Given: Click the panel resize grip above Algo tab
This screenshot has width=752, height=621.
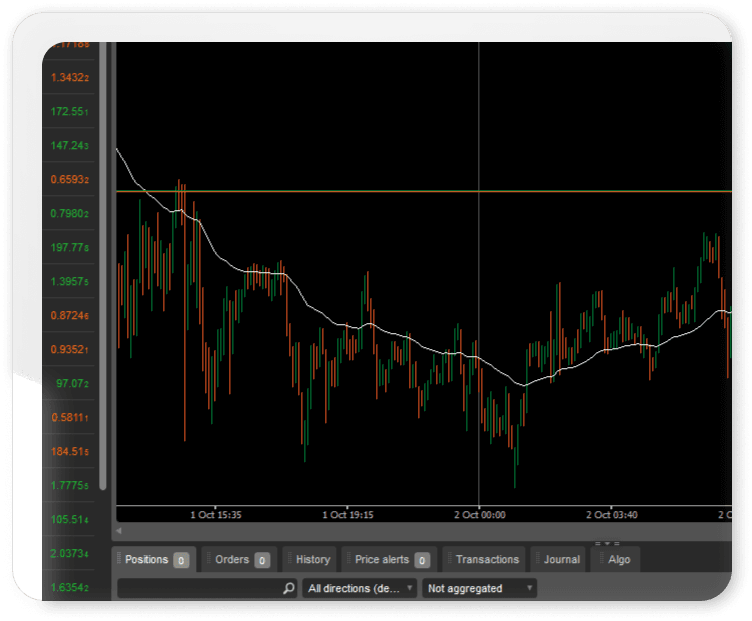Looking at the screenshot, I should [606, 544].
